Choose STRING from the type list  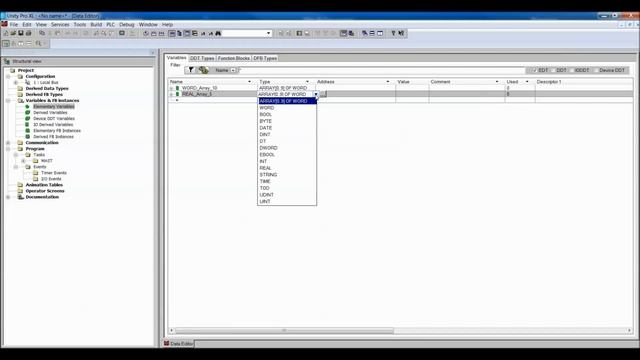[x=287, y=175]
